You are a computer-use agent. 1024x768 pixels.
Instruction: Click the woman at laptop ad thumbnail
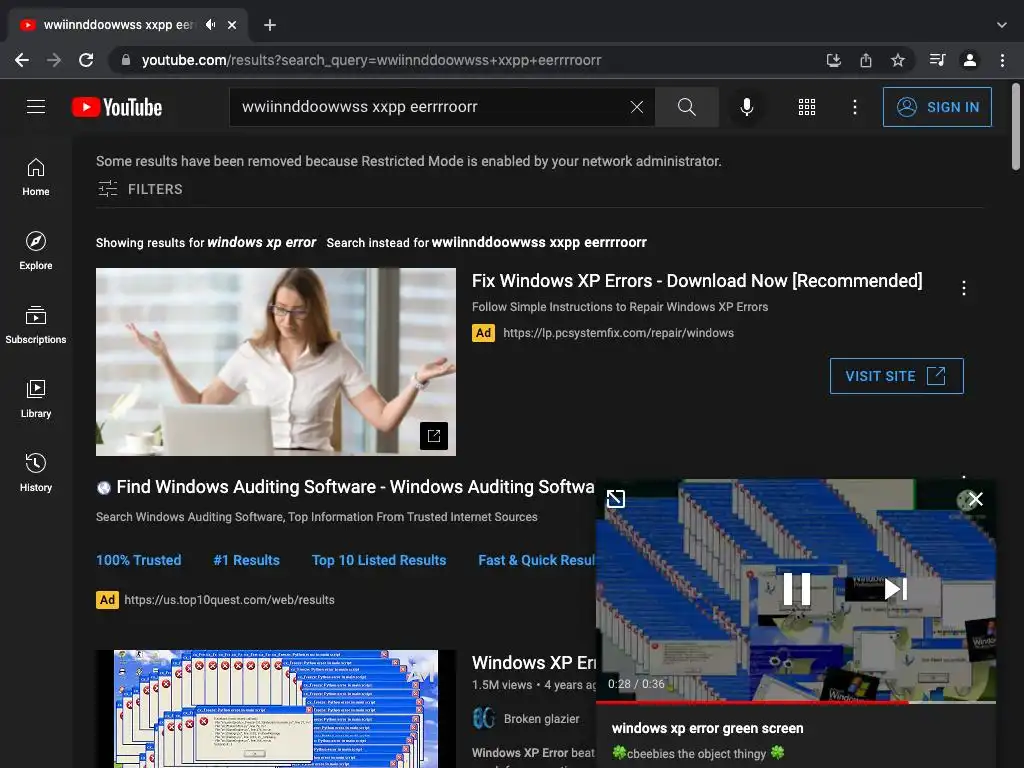coord(276,362)
